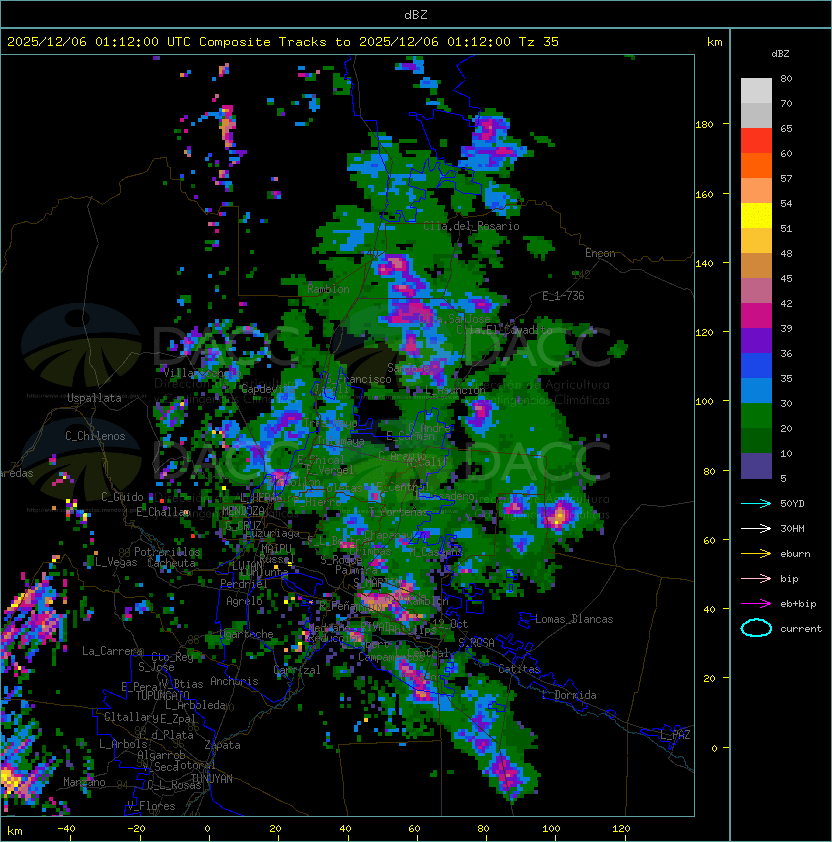
Task: Click the cyan ellipse 'current' legend symbol
Action: click(756, 628)
